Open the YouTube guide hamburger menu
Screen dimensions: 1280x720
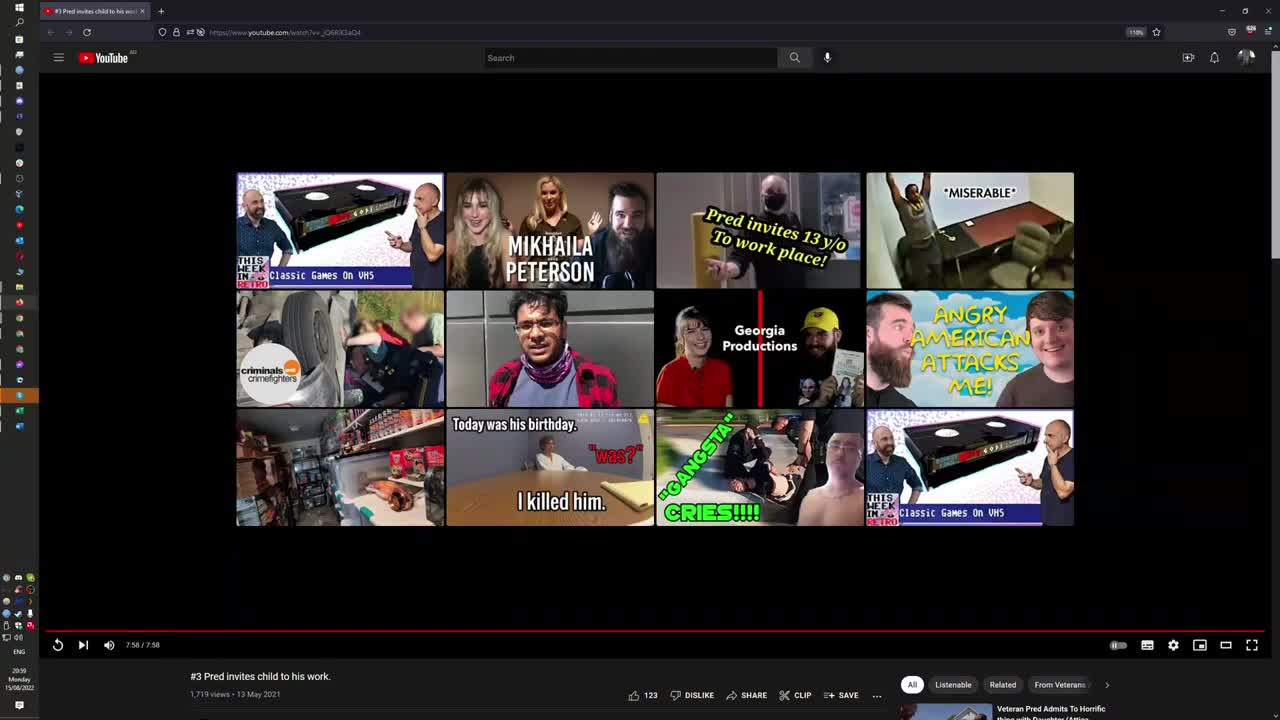tap(58, 58)
